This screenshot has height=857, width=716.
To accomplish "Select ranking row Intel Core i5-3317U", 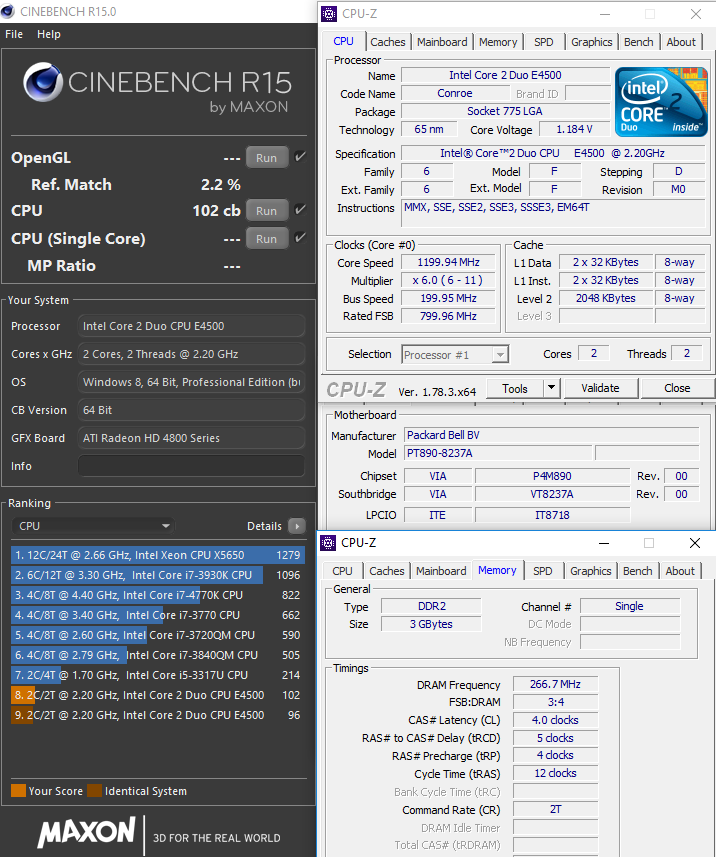I will pyautogui.click(x=157, y=675).
